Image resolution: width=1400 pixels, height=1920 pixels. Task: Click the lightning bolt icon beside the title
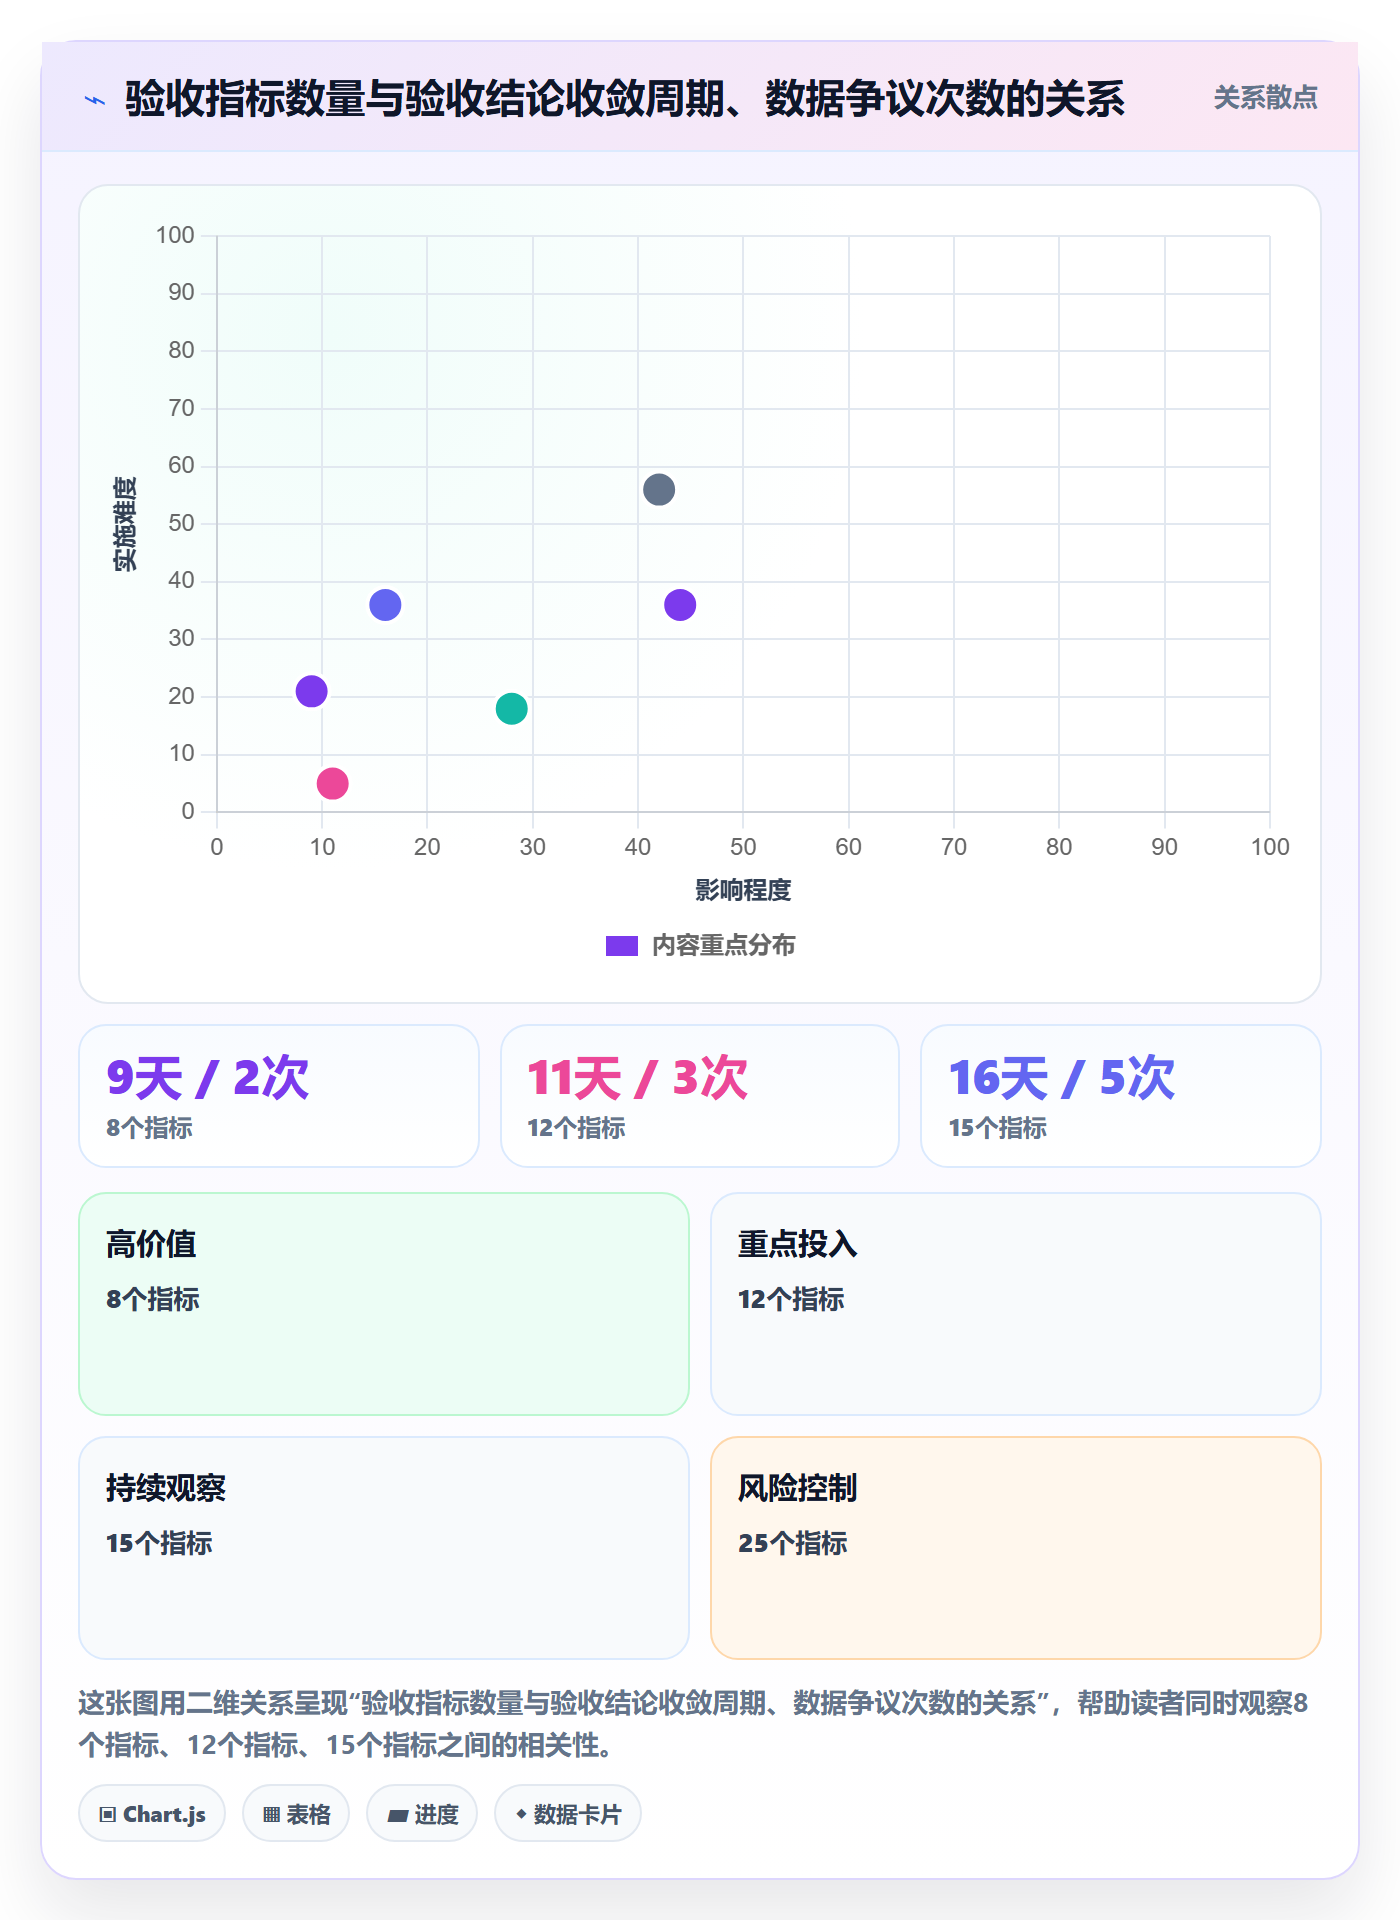click(x=95, y=100)
